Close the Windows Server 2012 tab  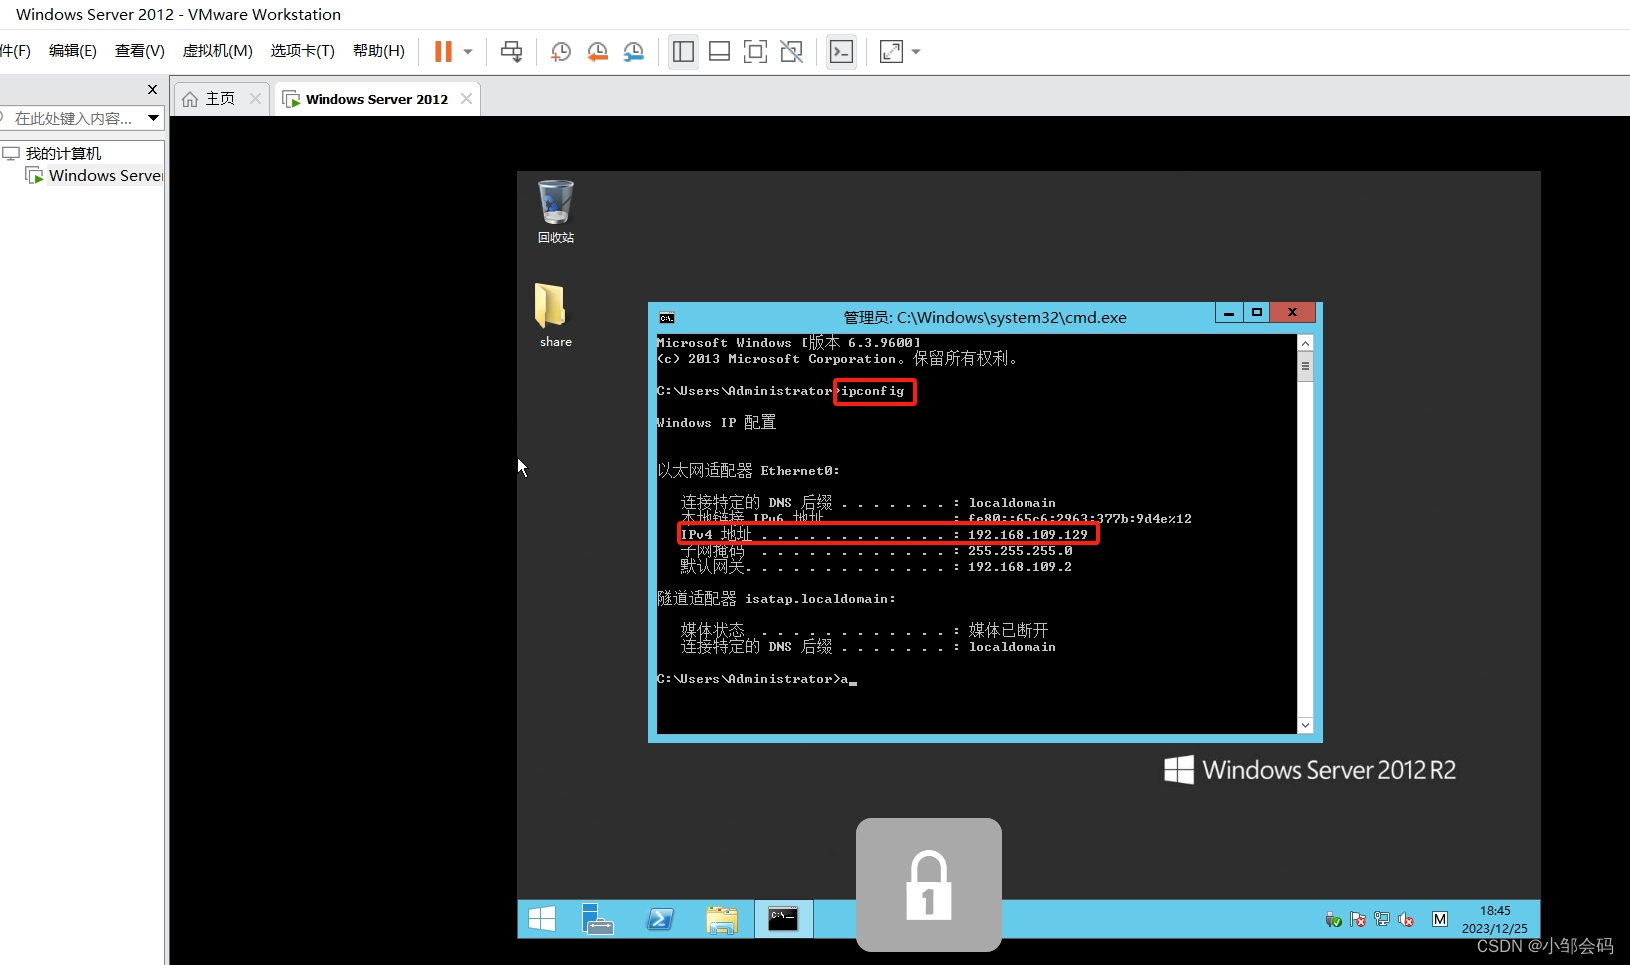click(x=466, y=99)
